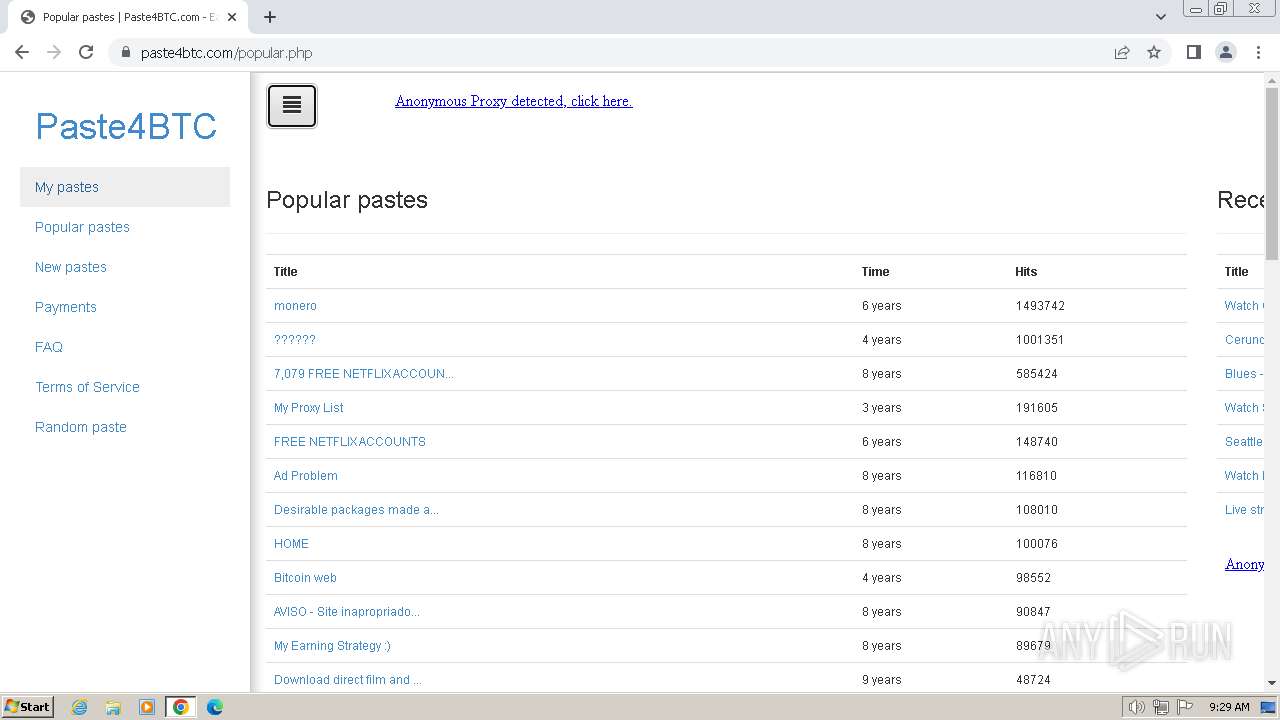
Task: Select hits value 1493742
Action: pos(1040,306)
